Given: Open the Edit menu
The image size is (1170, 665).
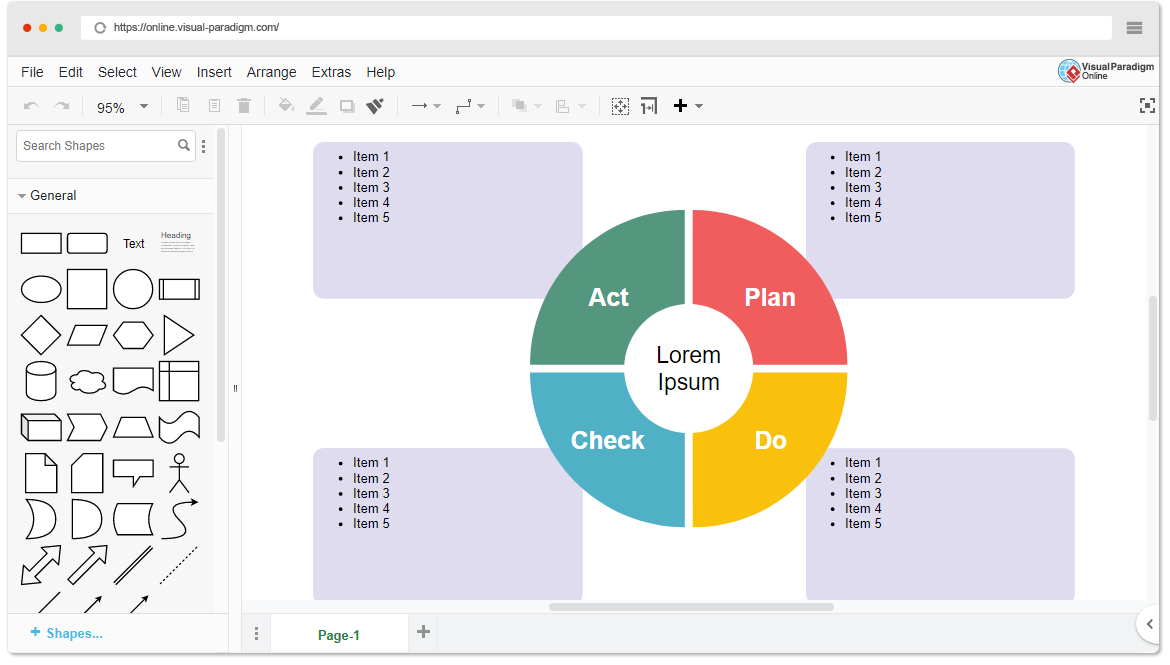Looking at the screenshot, I should [70, 72].
